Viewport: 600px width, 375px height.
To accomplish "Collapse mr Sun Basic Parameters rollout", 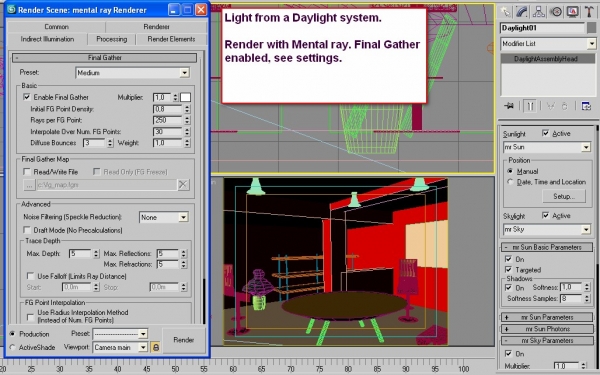I will coord(547,247).
